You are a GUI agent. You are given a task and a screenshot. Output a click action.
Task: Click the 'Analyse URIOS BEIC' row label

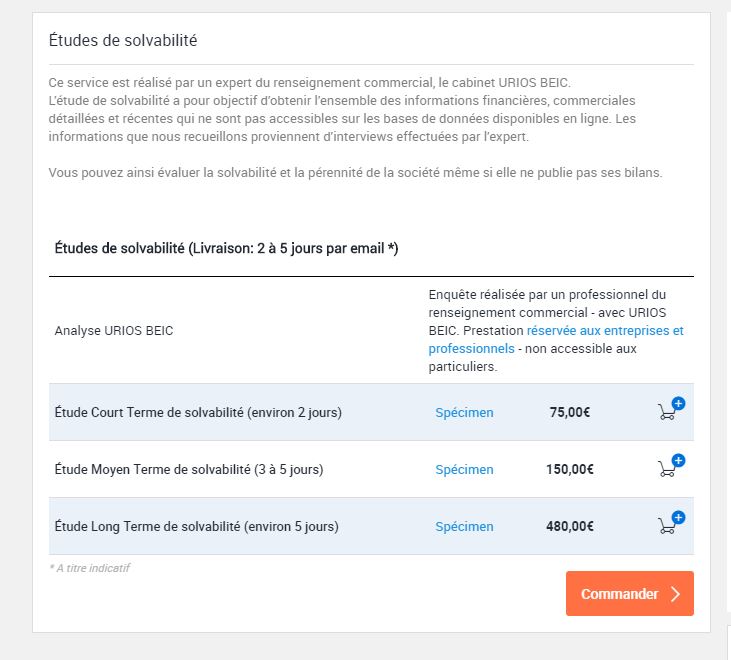[113, 330]
